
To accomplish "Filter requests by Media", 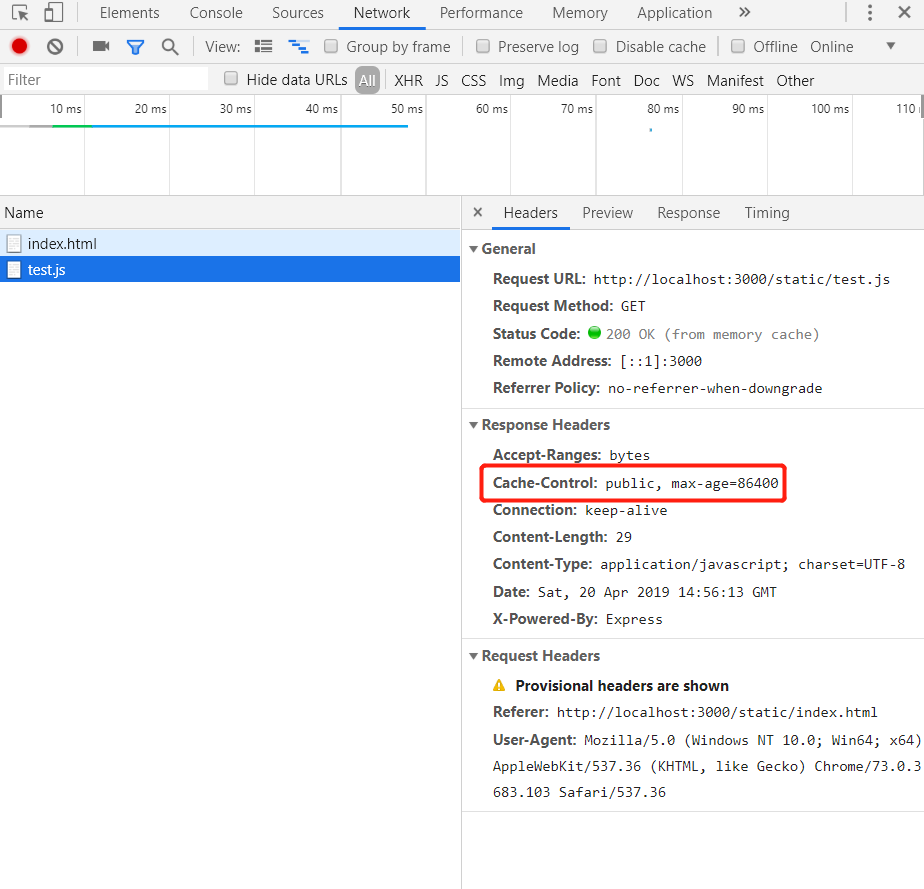I will click(557, 81).
